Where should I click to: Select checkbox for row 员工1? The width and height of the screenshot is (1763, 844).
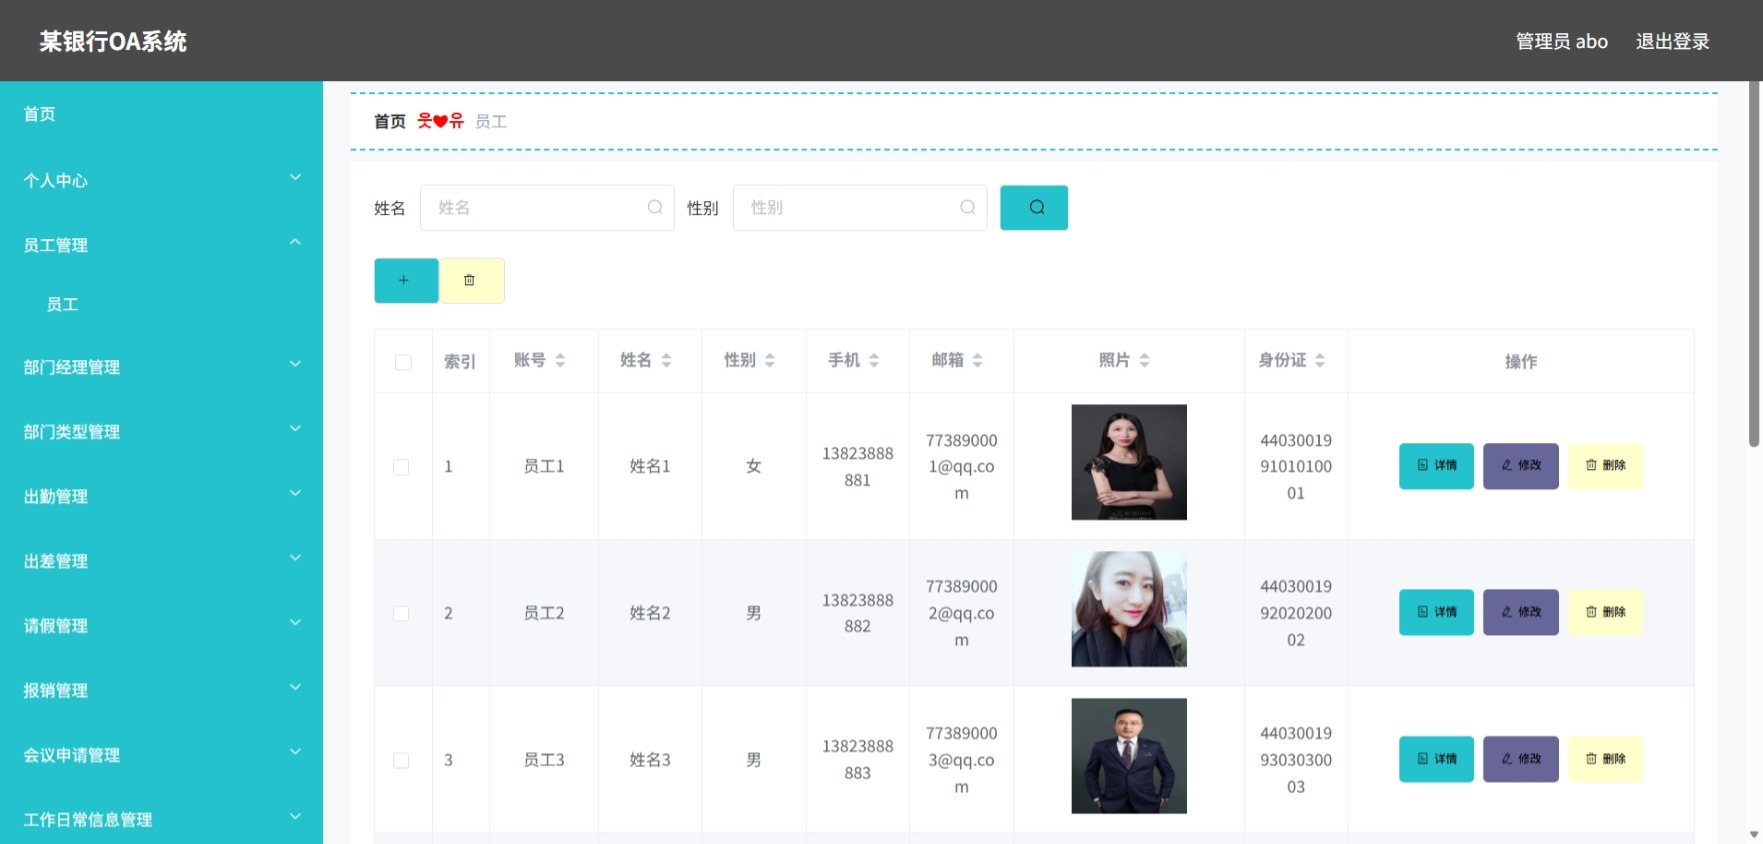coord(401,467)
